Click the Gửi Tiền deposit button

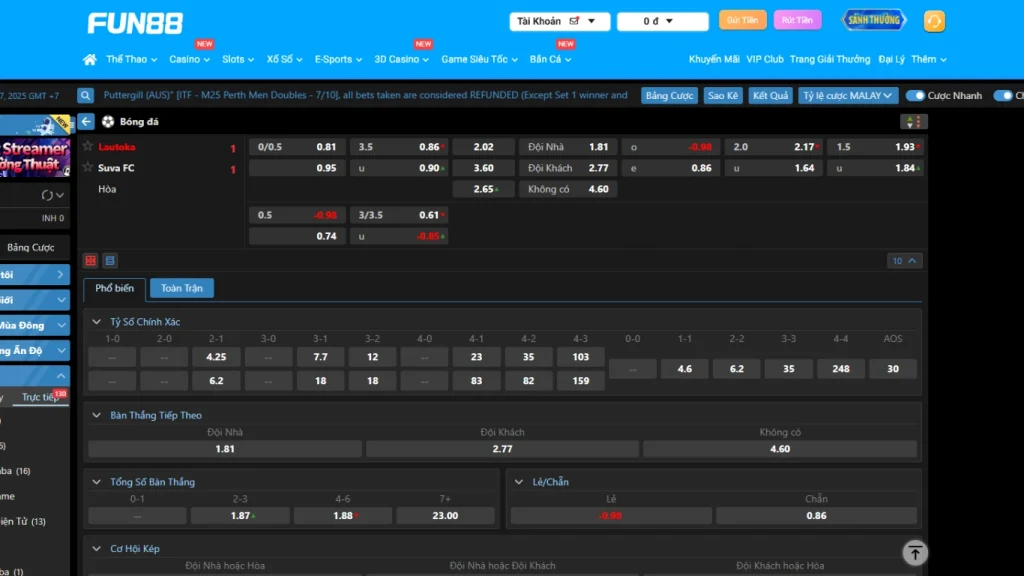pyautogui.click(x=742, y=20)
